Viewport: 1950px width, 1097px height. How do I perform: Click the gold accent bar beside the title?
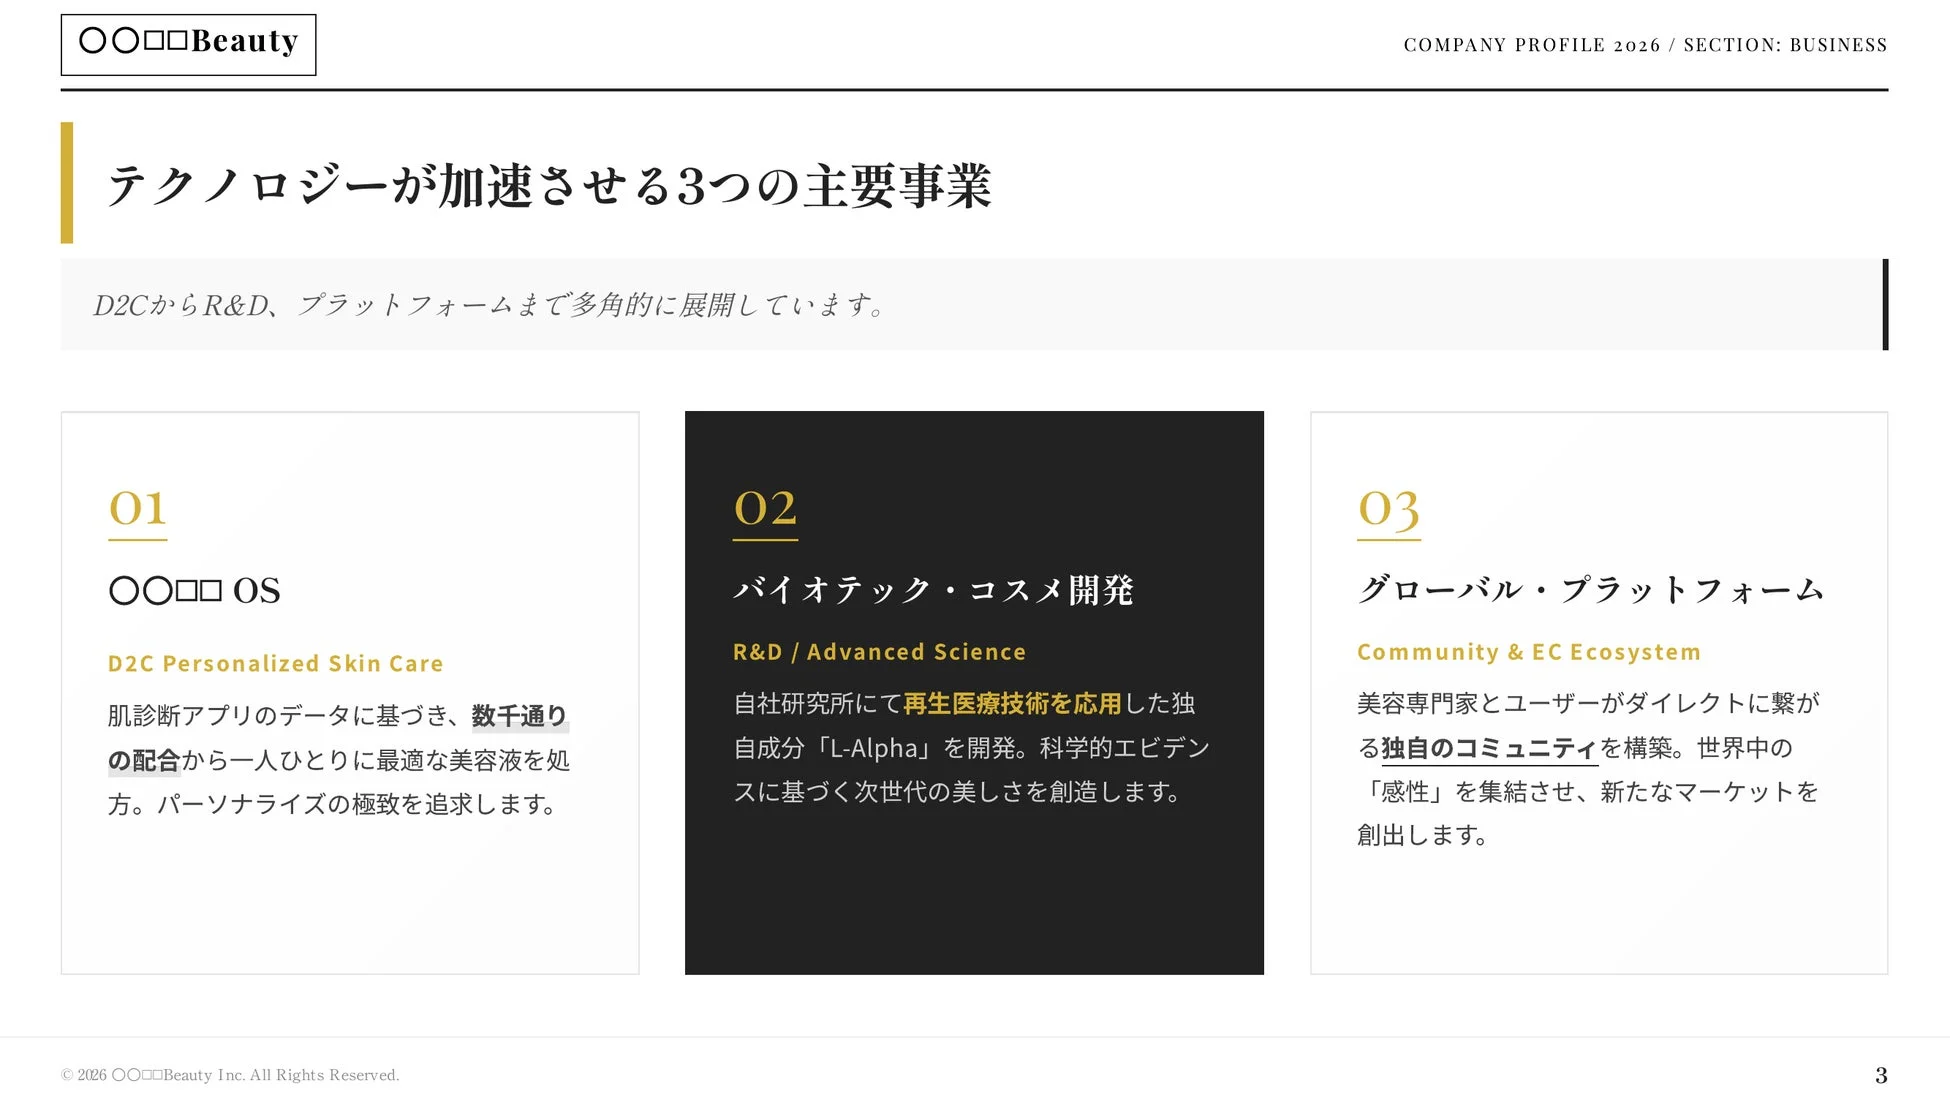click(x=68, y=183)
